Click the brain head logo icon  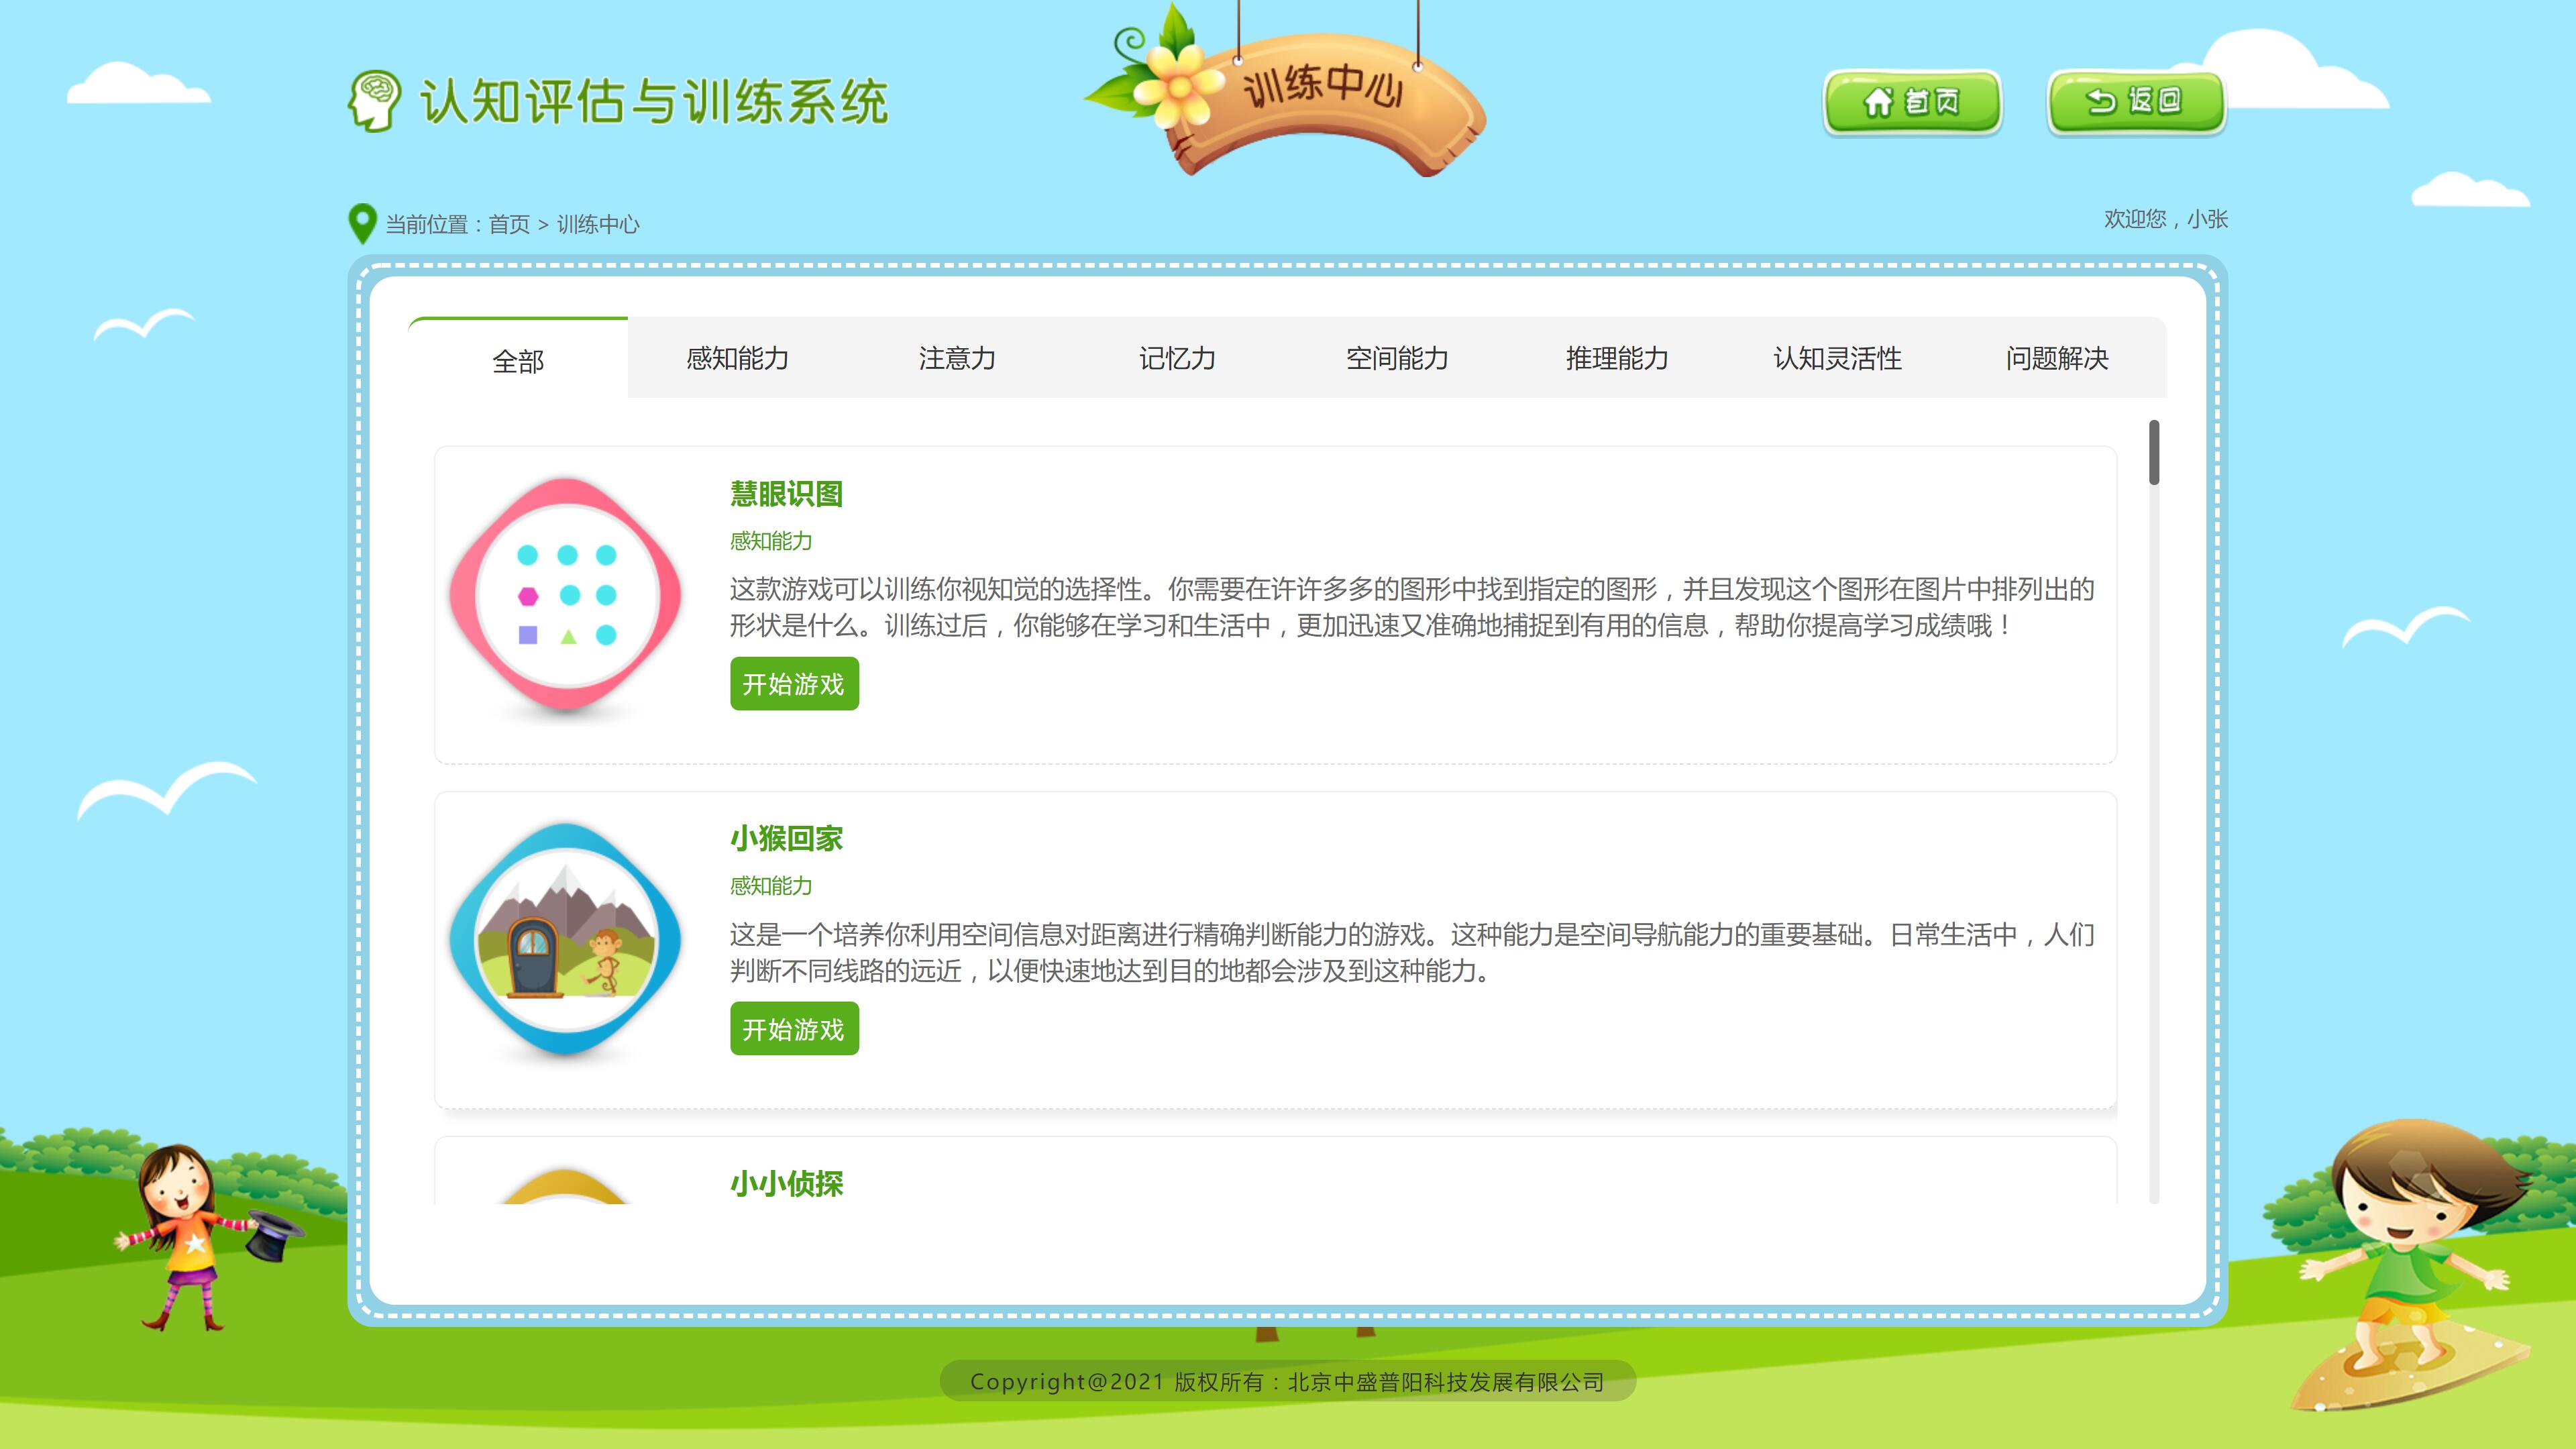[374, 101]
